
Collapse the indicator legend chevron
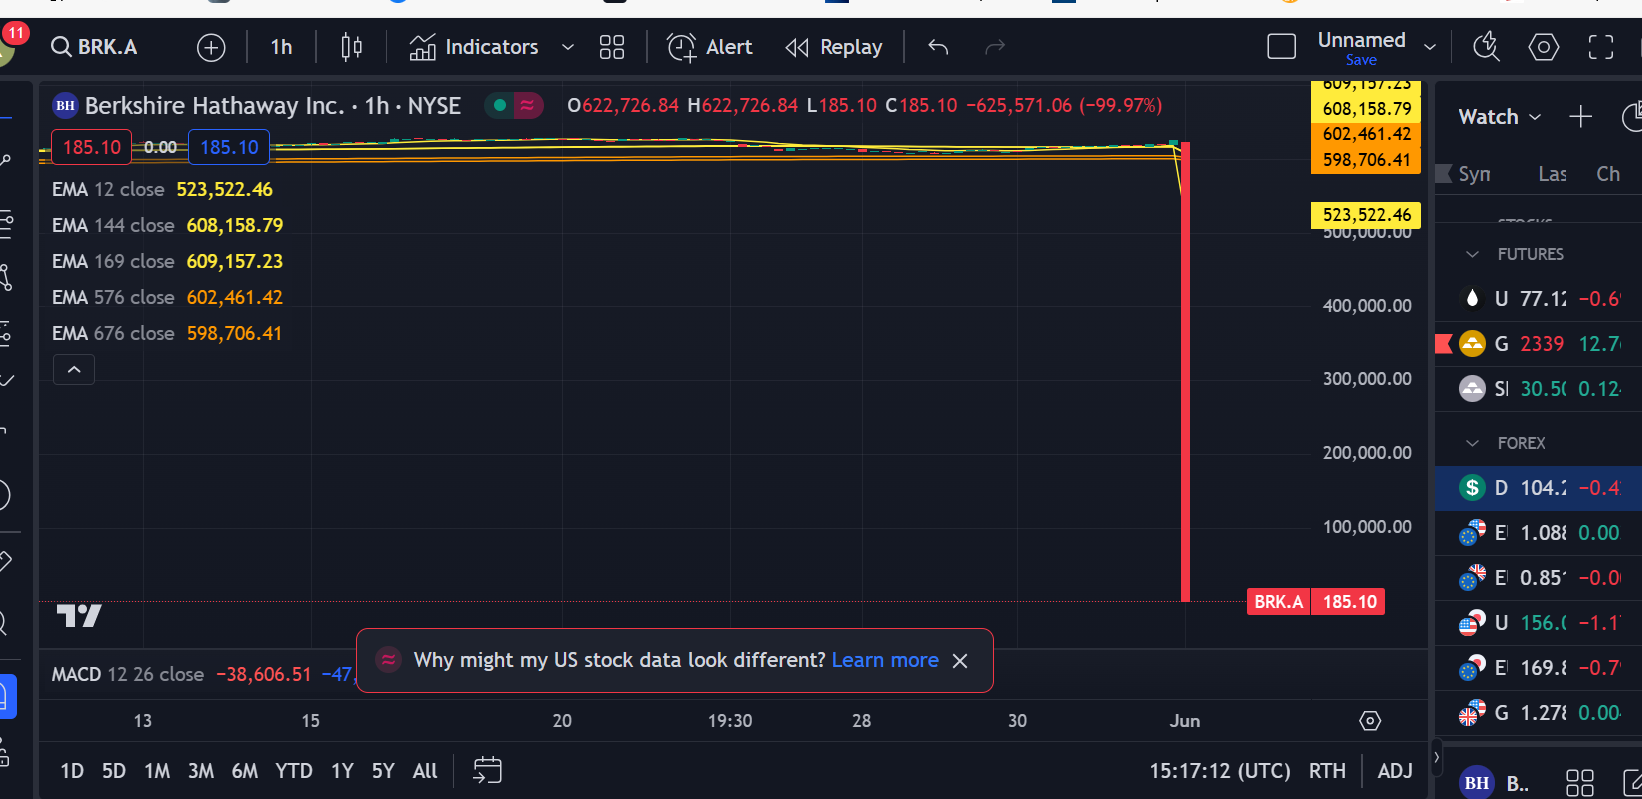[74, 369]
